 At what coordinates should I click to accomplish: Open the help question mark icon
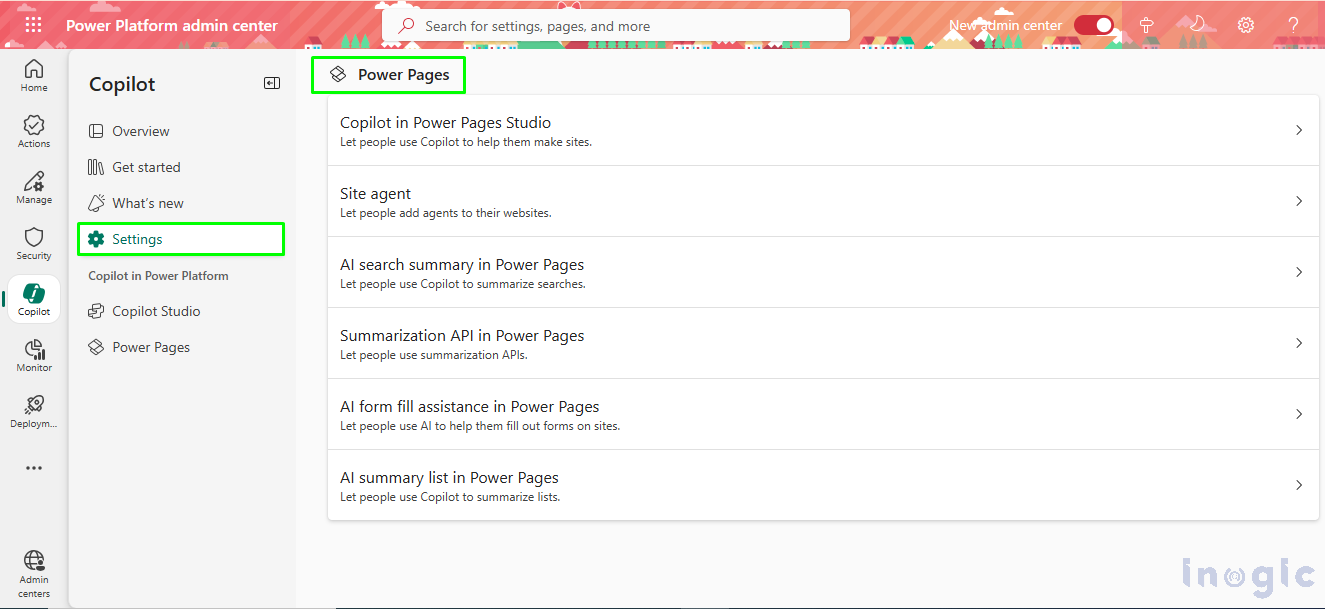[x=1294, y=25]
